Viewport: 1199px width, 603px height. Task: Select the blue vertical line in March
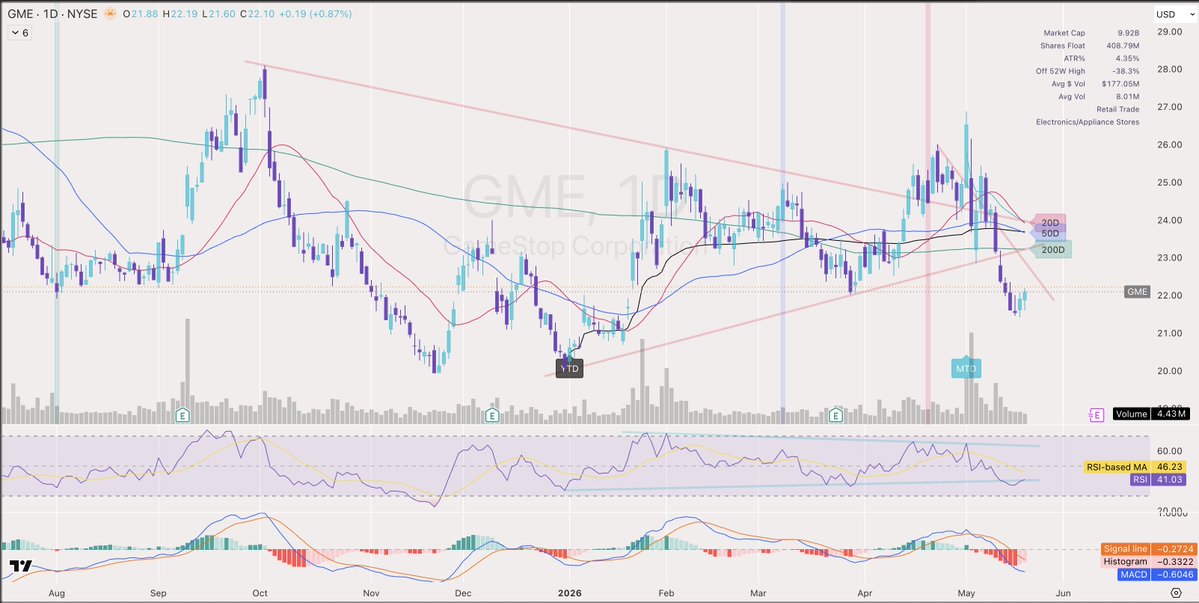pyautogui.click(x=782, y=212)
